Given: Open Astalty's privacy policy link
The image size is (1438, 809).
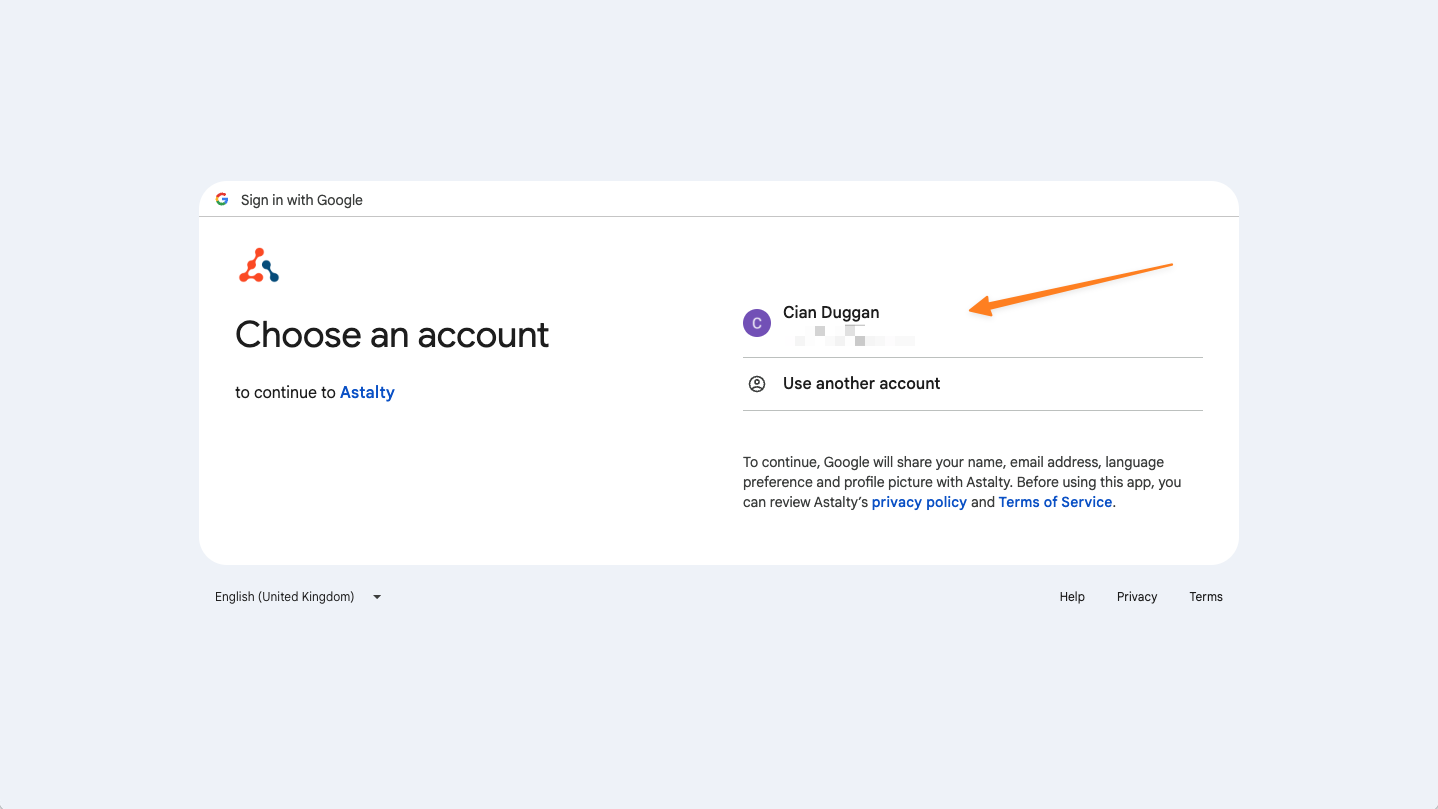Looking at the screenshot, I should pyautogui.click(x=919, y=502).
